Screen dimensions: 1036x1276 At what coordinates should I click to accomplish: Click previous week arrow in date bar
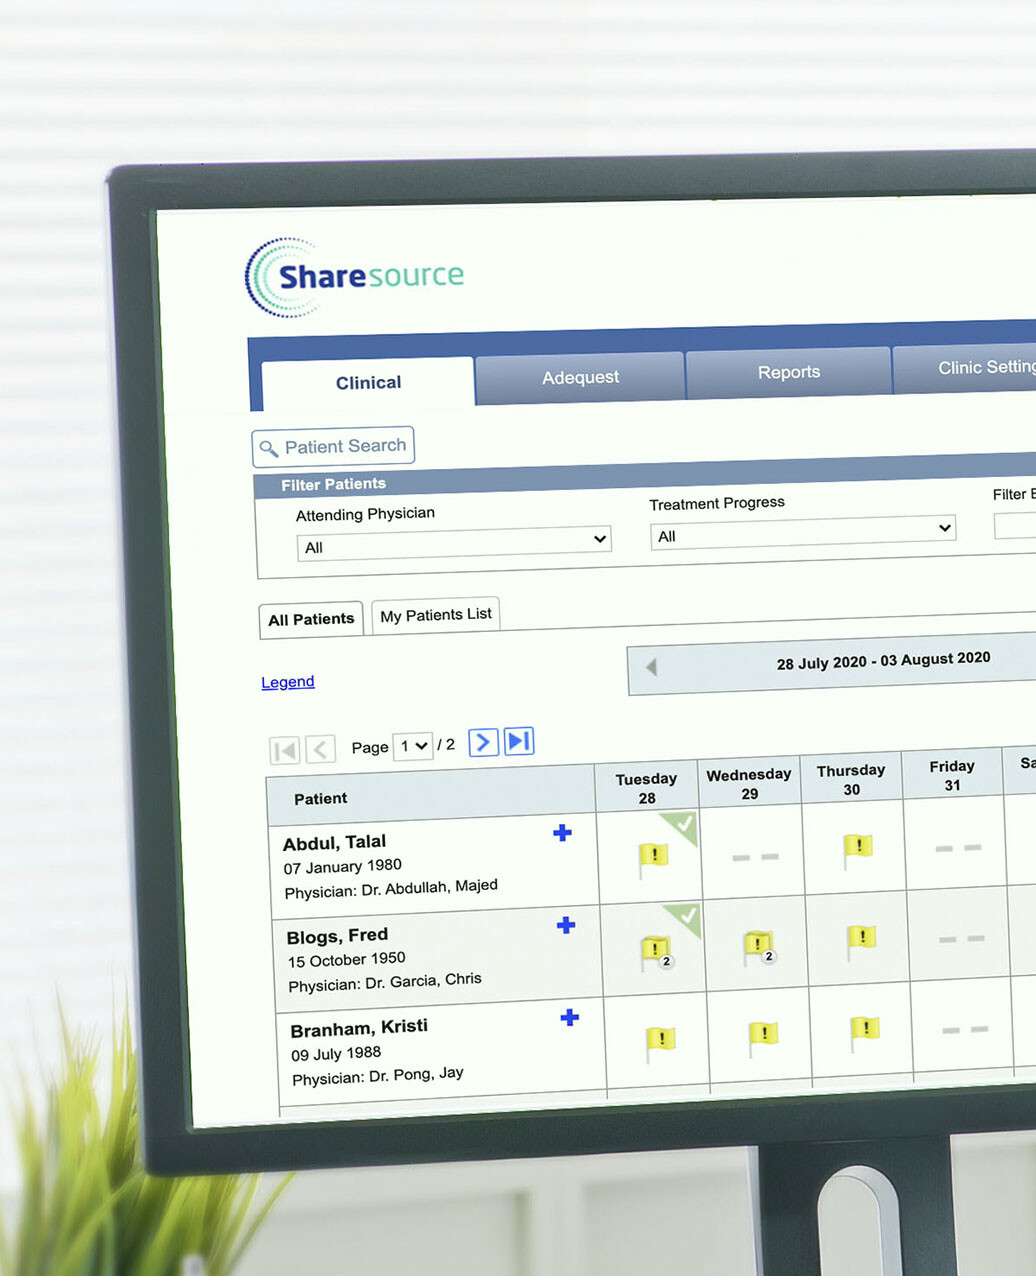click(x=651, y=667)
